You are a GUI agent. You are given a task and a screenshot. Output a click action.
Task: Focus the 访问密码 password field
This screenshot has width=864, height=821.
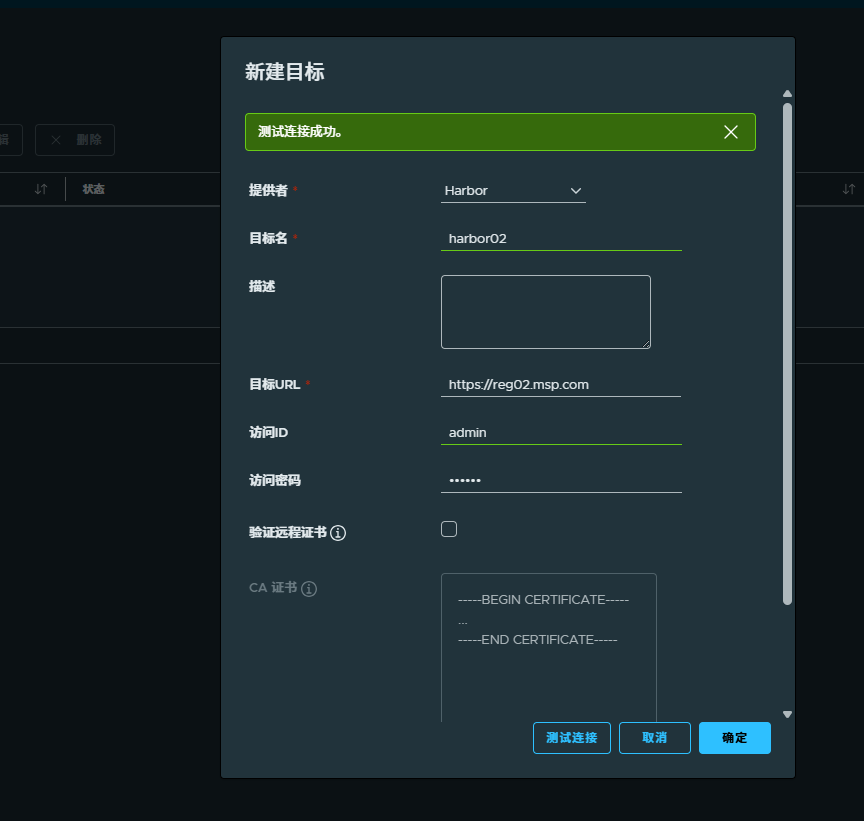[561, 480]
